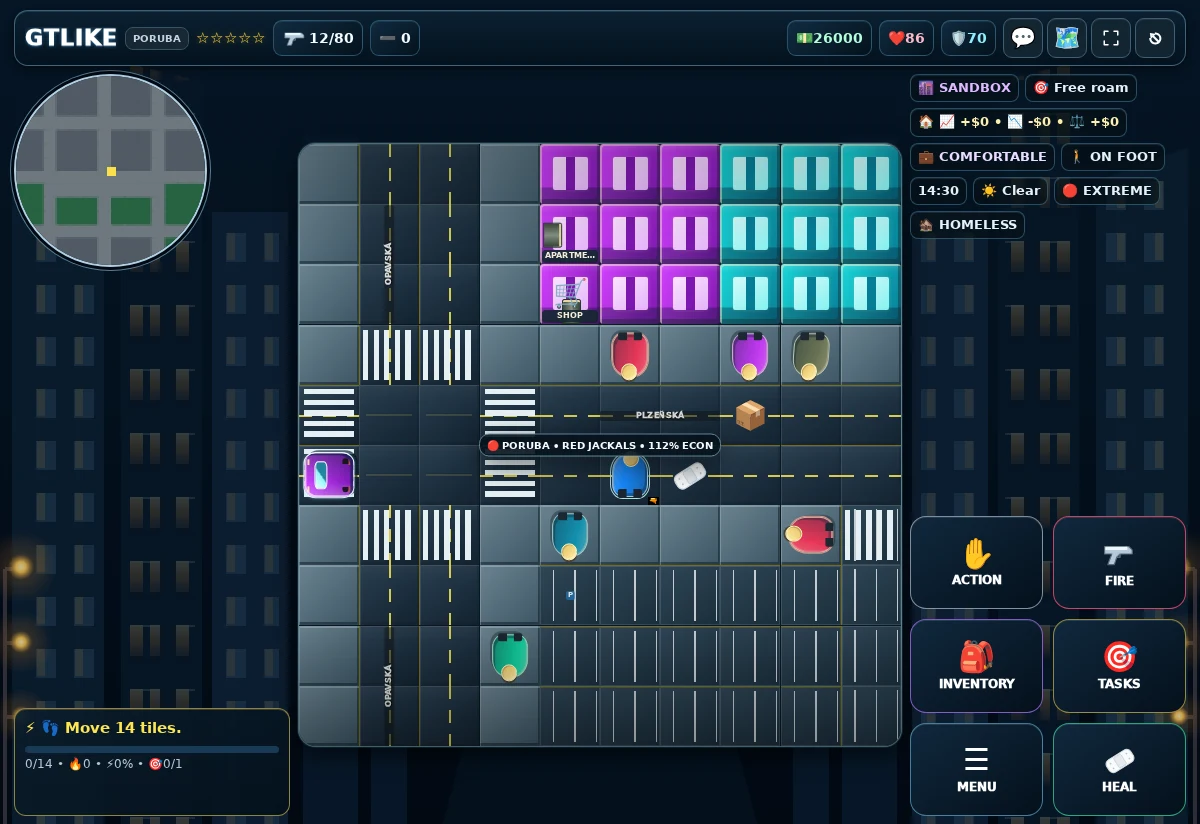1200x824 pixels.
Task: Toggle fullscreen mode icon
Action: [1111, 38]
